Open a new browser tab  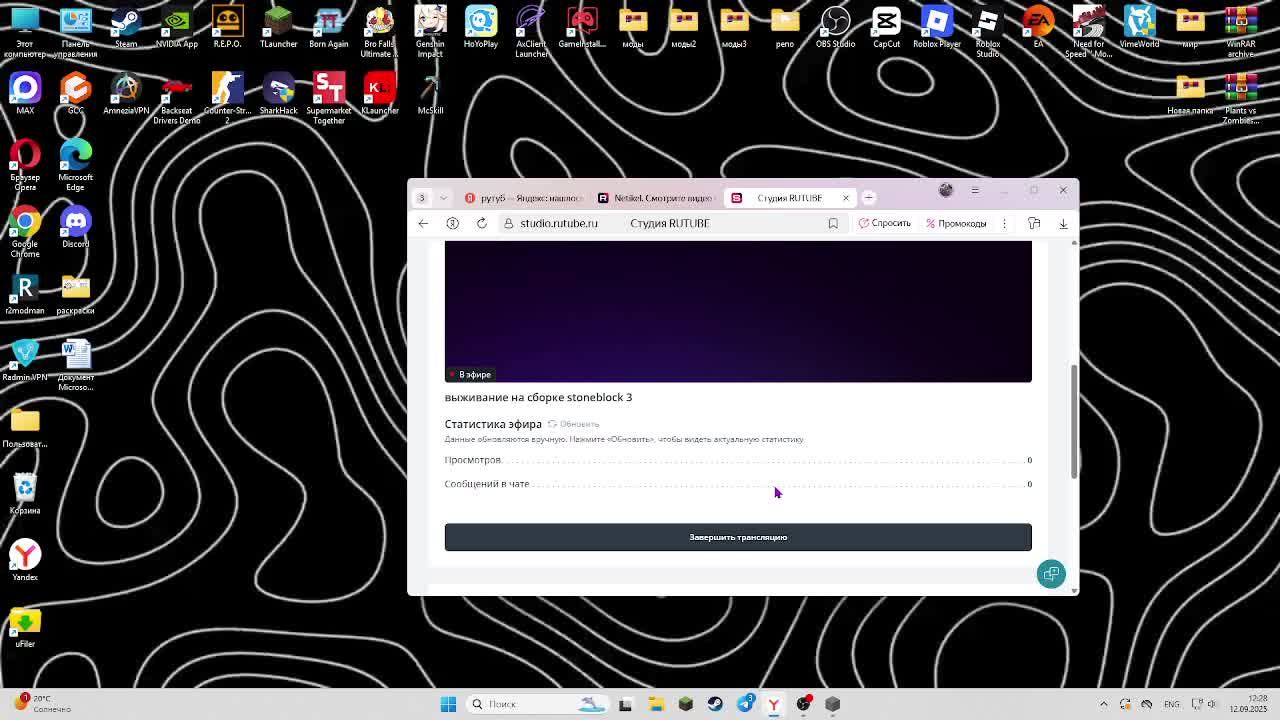tap(869, 198)
